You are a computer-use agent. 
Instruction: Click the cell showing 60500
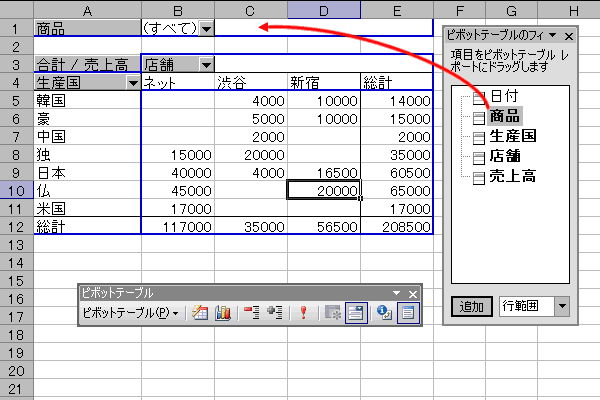pyautogui.click(x=397, y=172)
